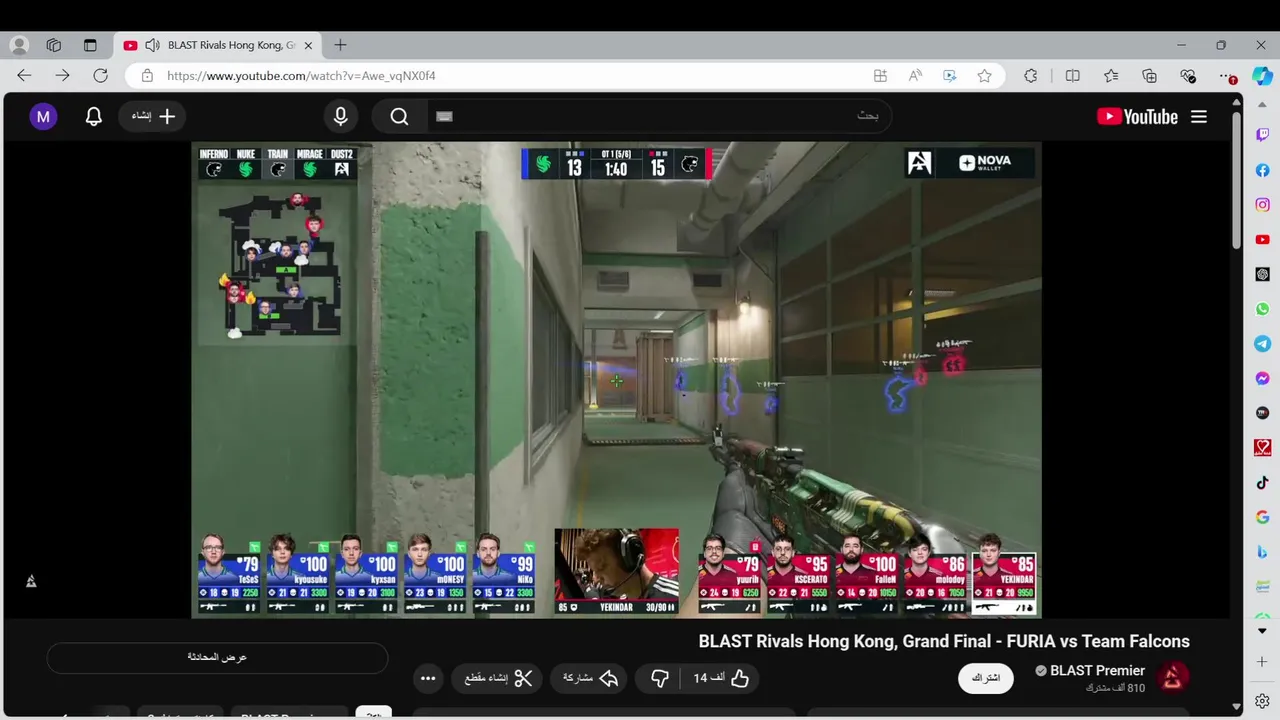Click the create (+) button

pos(154,117)
